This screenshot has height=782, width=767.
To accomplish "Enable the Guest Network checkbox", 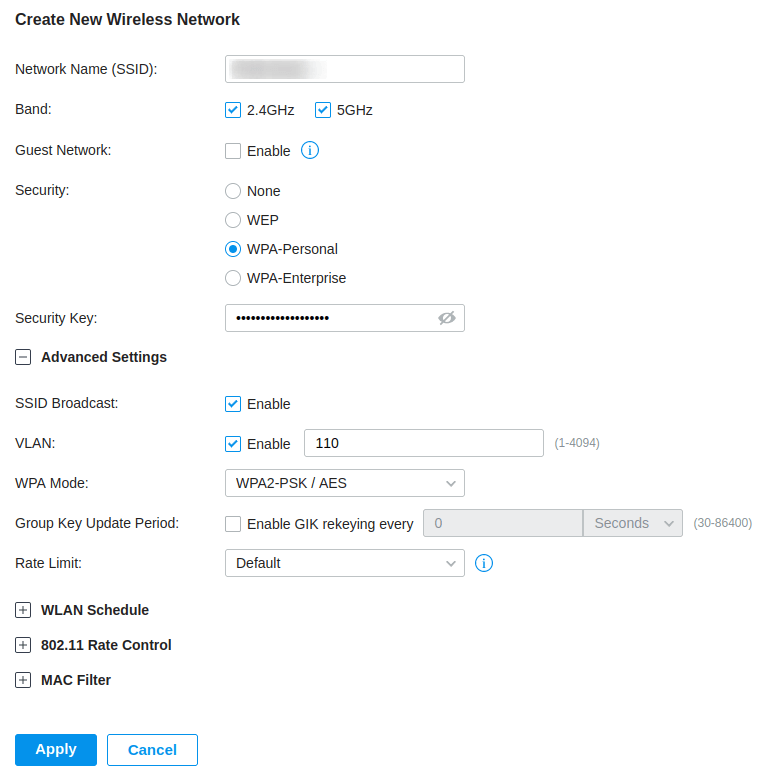I will tap(233, 151).
